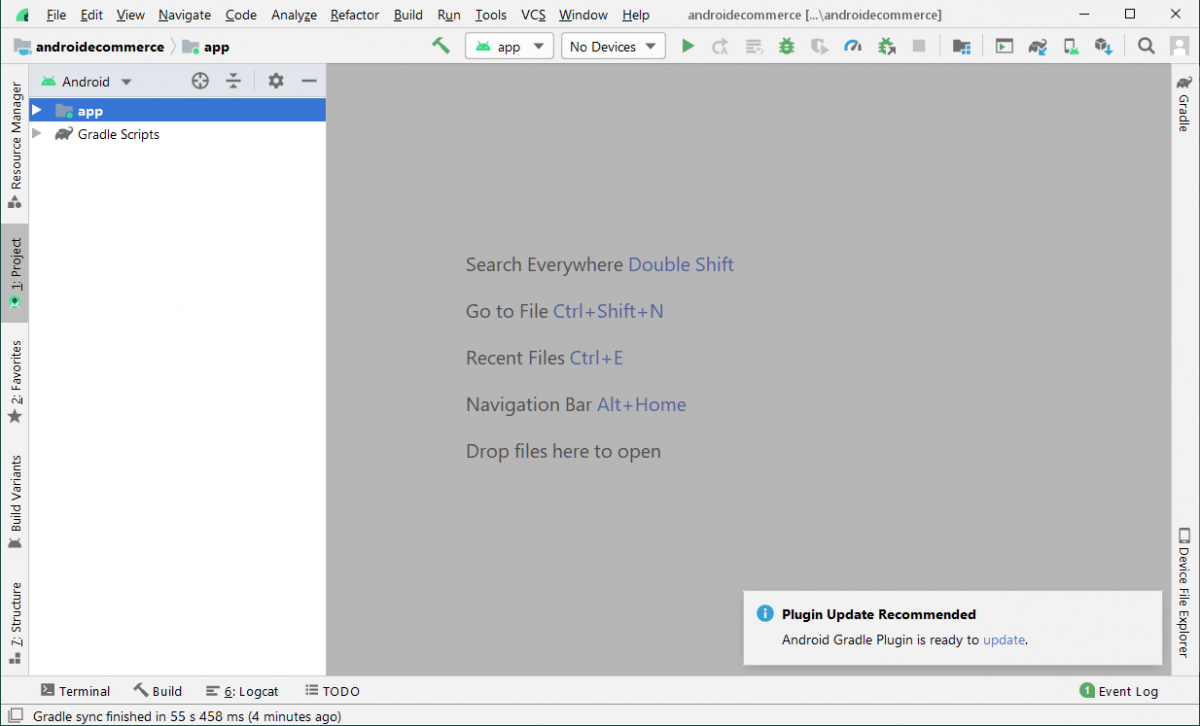This screenshot has width=1200, height=726.
Task: Show the Build Variants panel
Action: pyautogui.click(x=14, y=502)
